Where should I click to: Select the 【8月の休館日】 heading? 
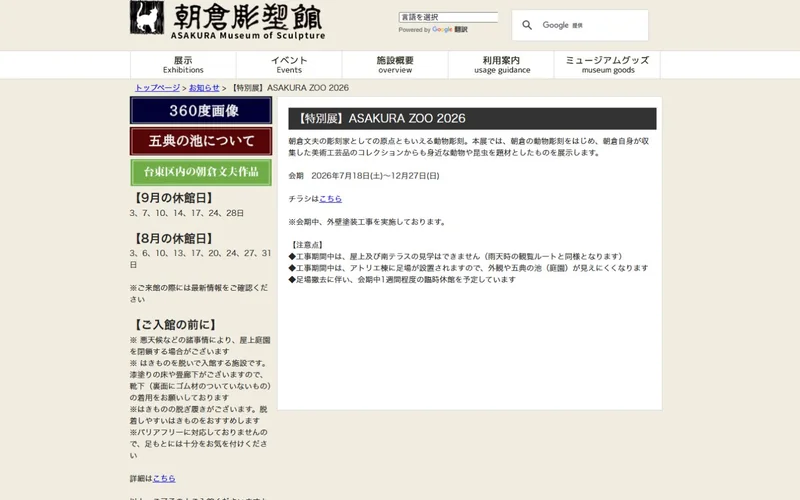[x=173, y=239]
